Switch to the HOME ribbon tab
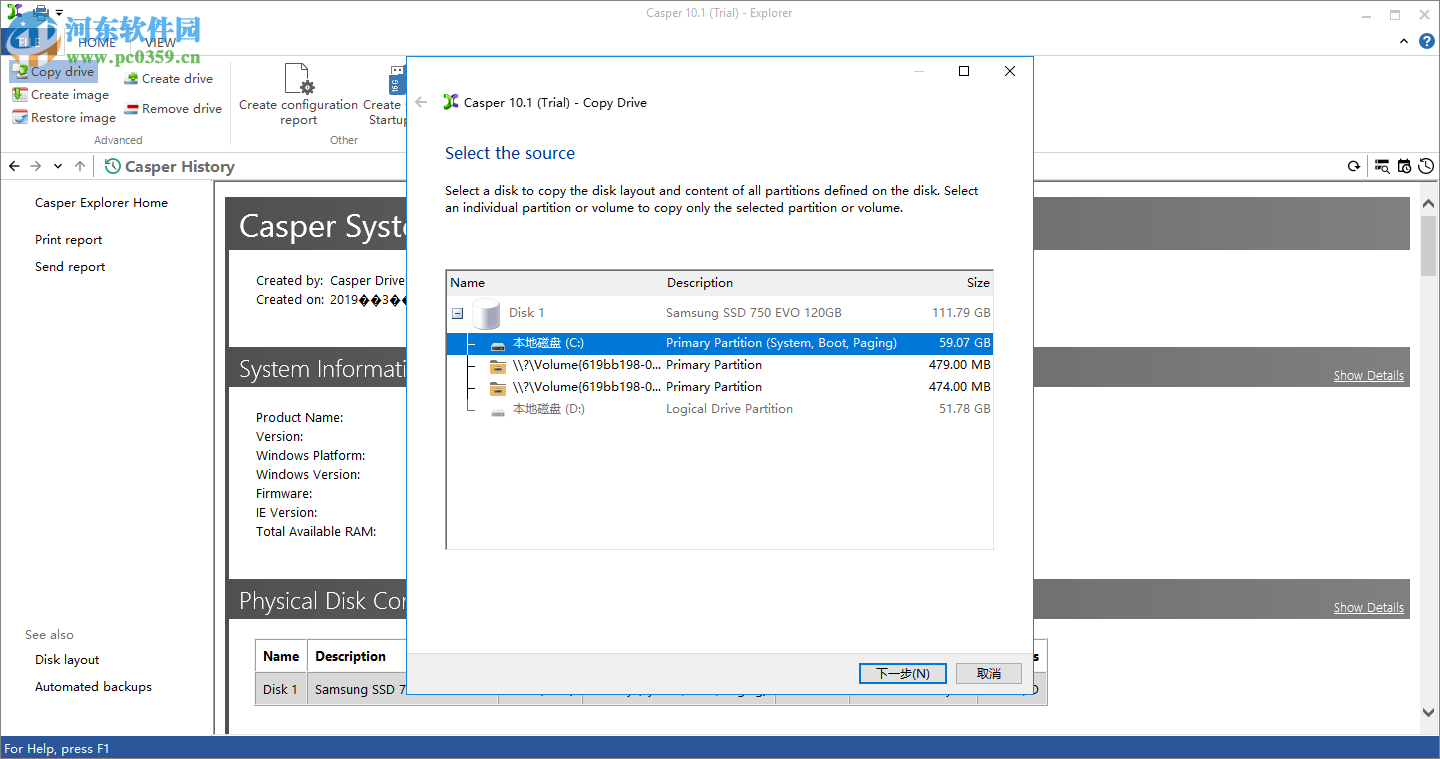This screenshot has width=1440, height=759. (x=97, y=43)
